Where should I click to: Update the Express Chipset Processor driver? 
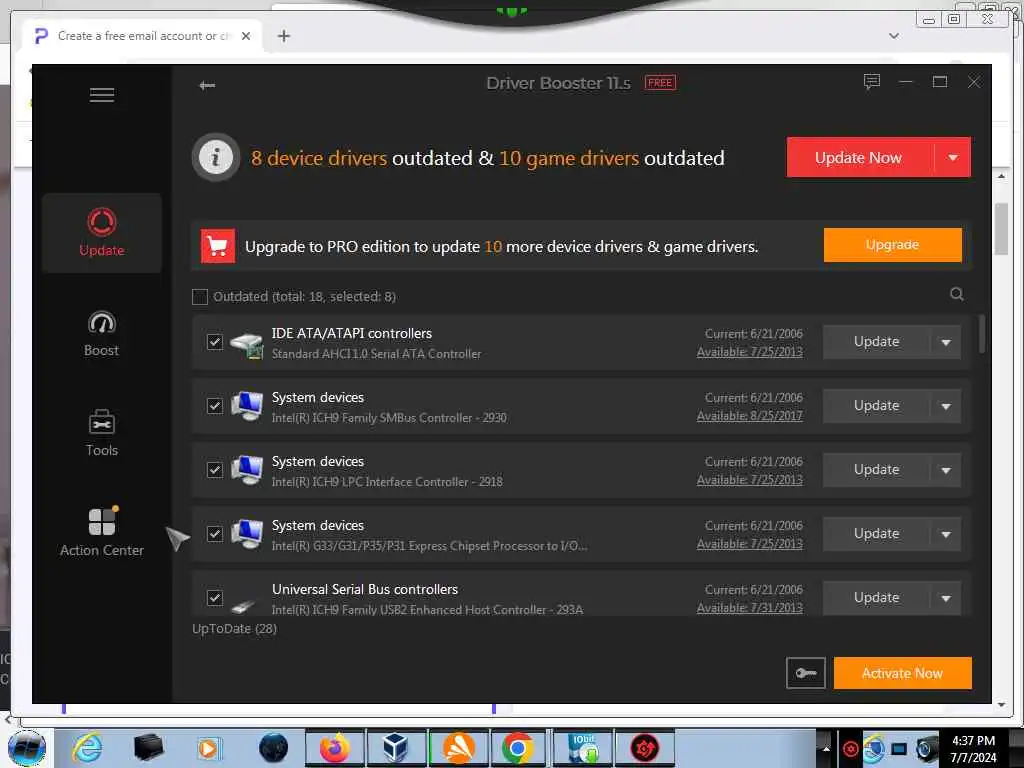876,534
